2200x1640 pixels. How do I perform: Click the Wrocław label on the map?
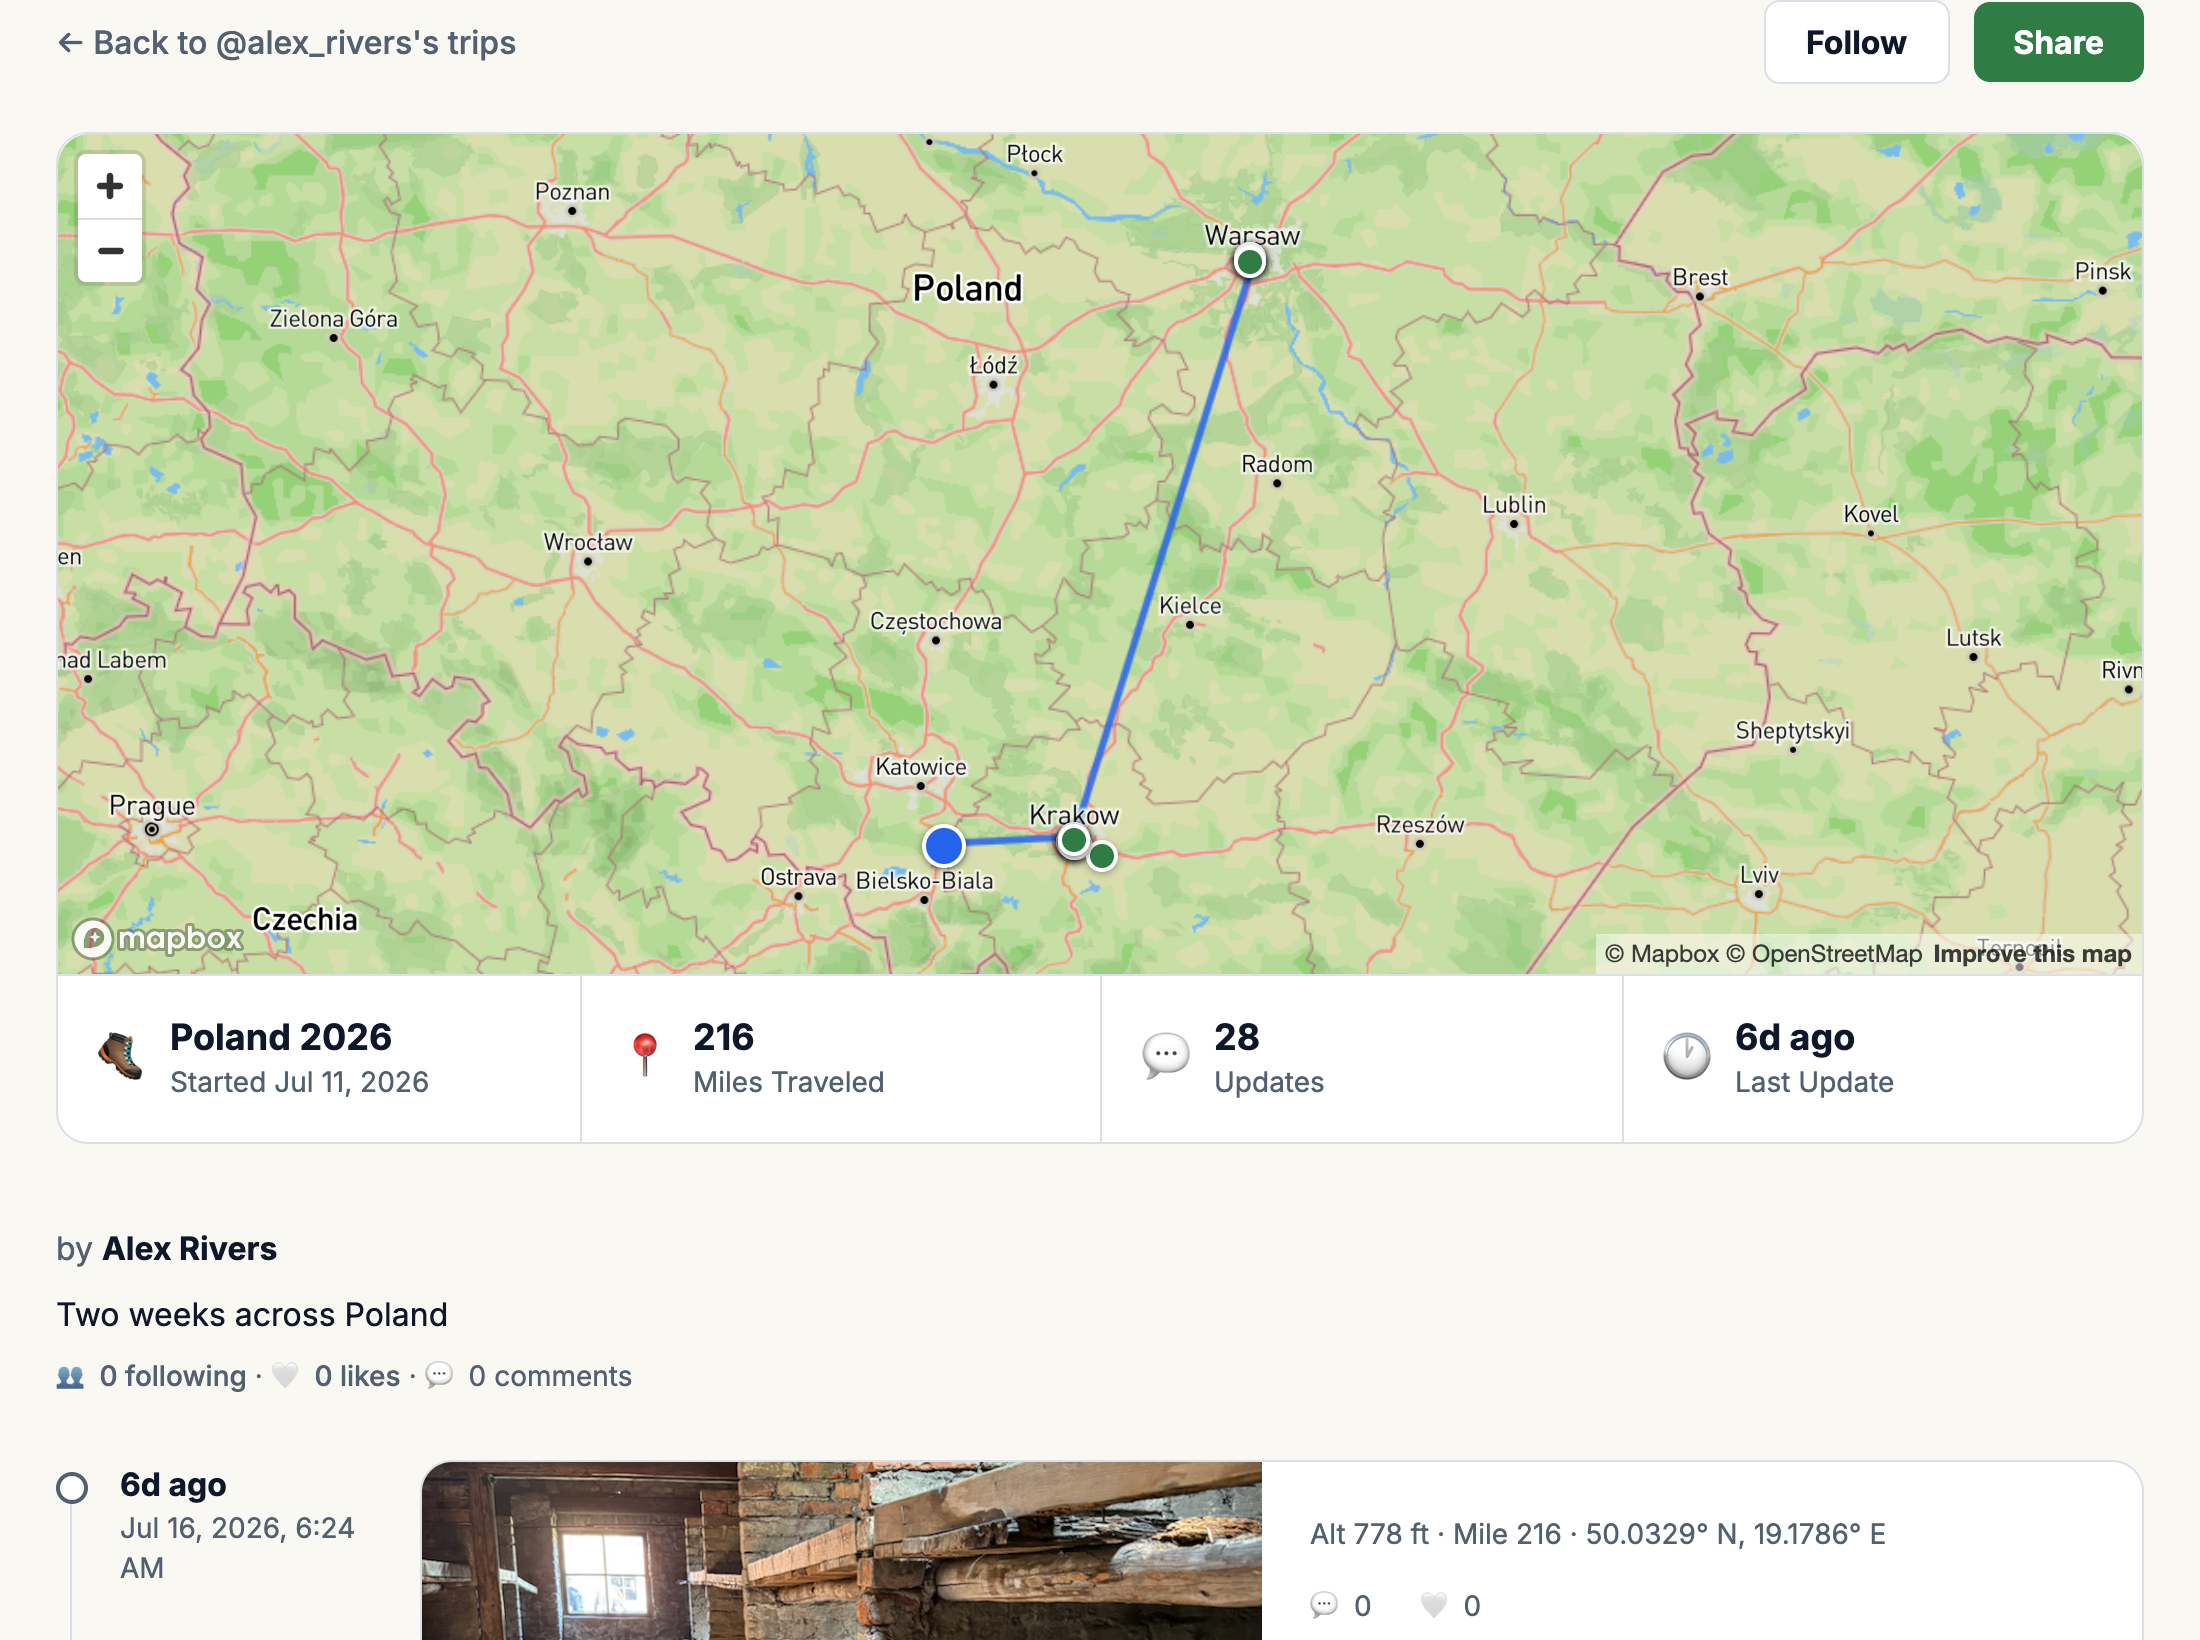tap(588, 542)
